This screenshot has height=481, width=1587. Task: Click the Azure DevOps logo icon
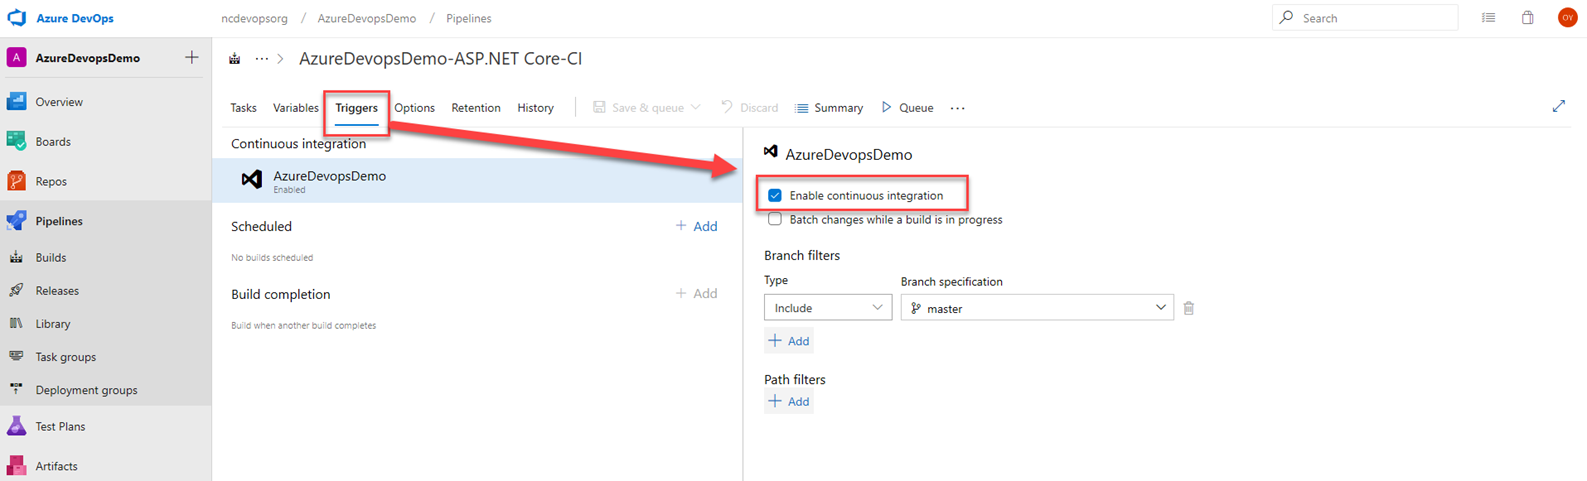pyautogui.click(x=17, y=18)
